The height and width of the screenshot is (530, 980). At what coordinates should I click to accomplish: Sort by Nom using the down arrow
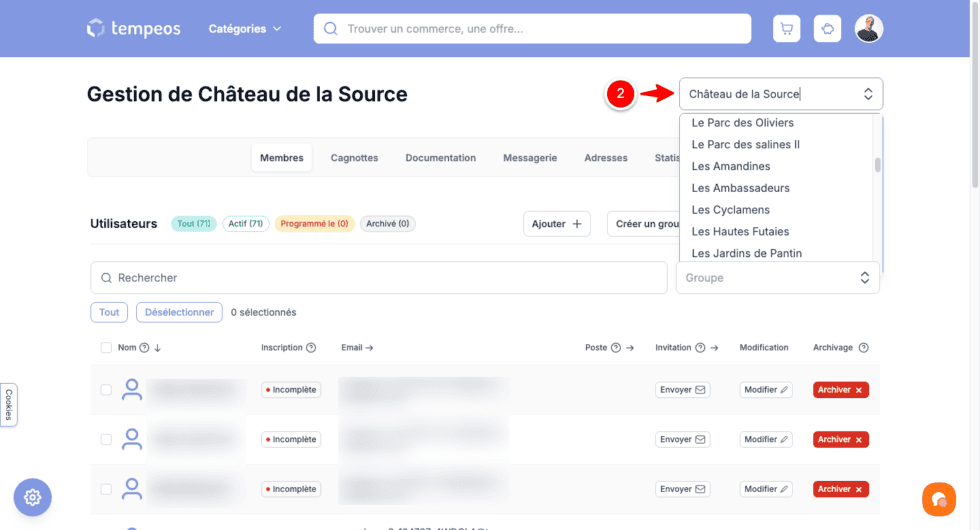(158, 348)
